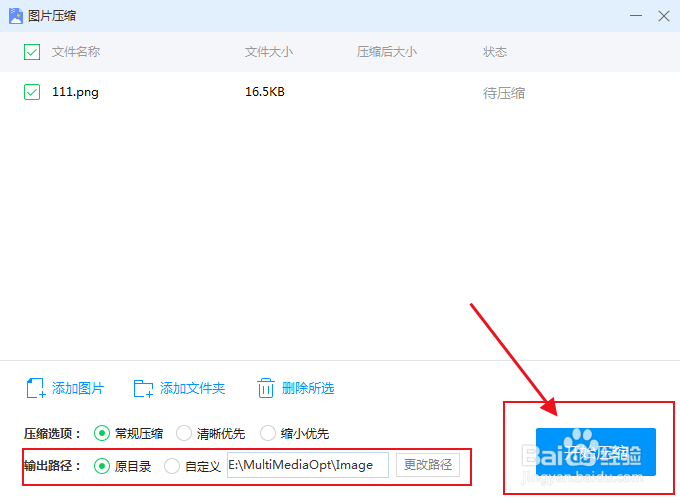680x500 pixels.
Task: Close the 图片压缩 window
Action: (664, 16)
